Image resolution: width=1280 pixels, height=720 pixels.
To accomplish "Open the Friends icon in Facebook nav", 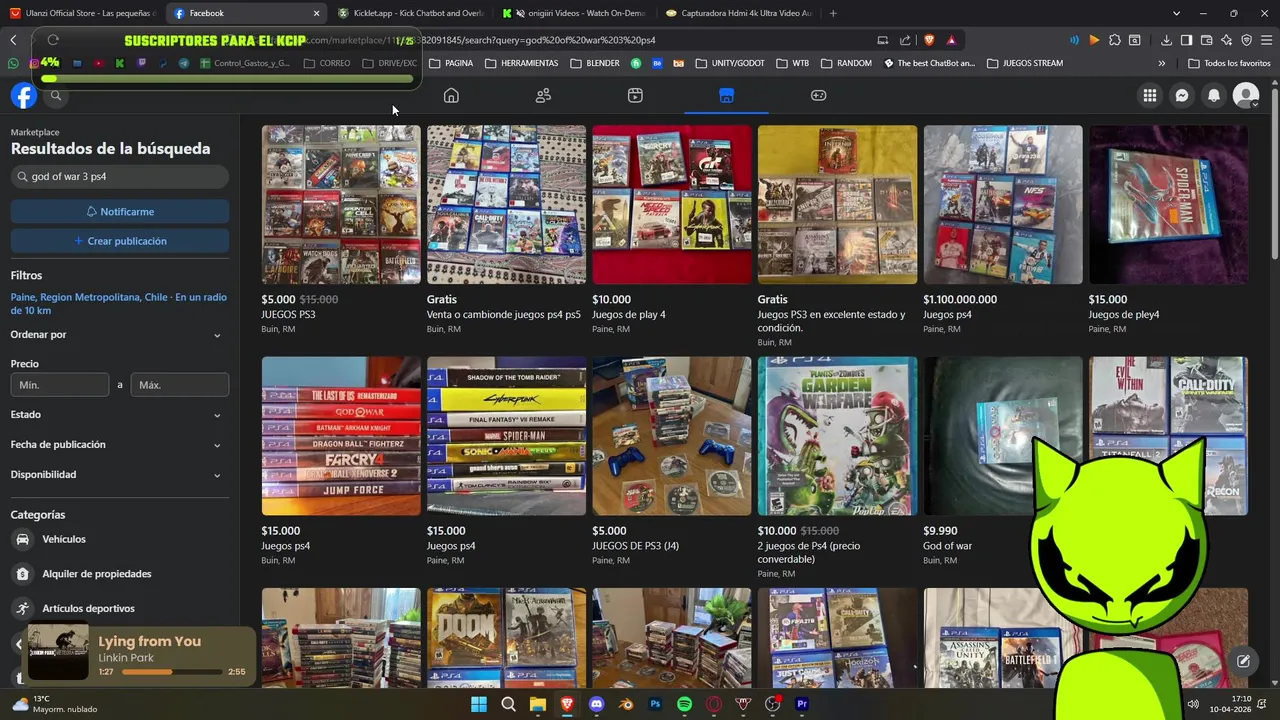I will [543, 95].
